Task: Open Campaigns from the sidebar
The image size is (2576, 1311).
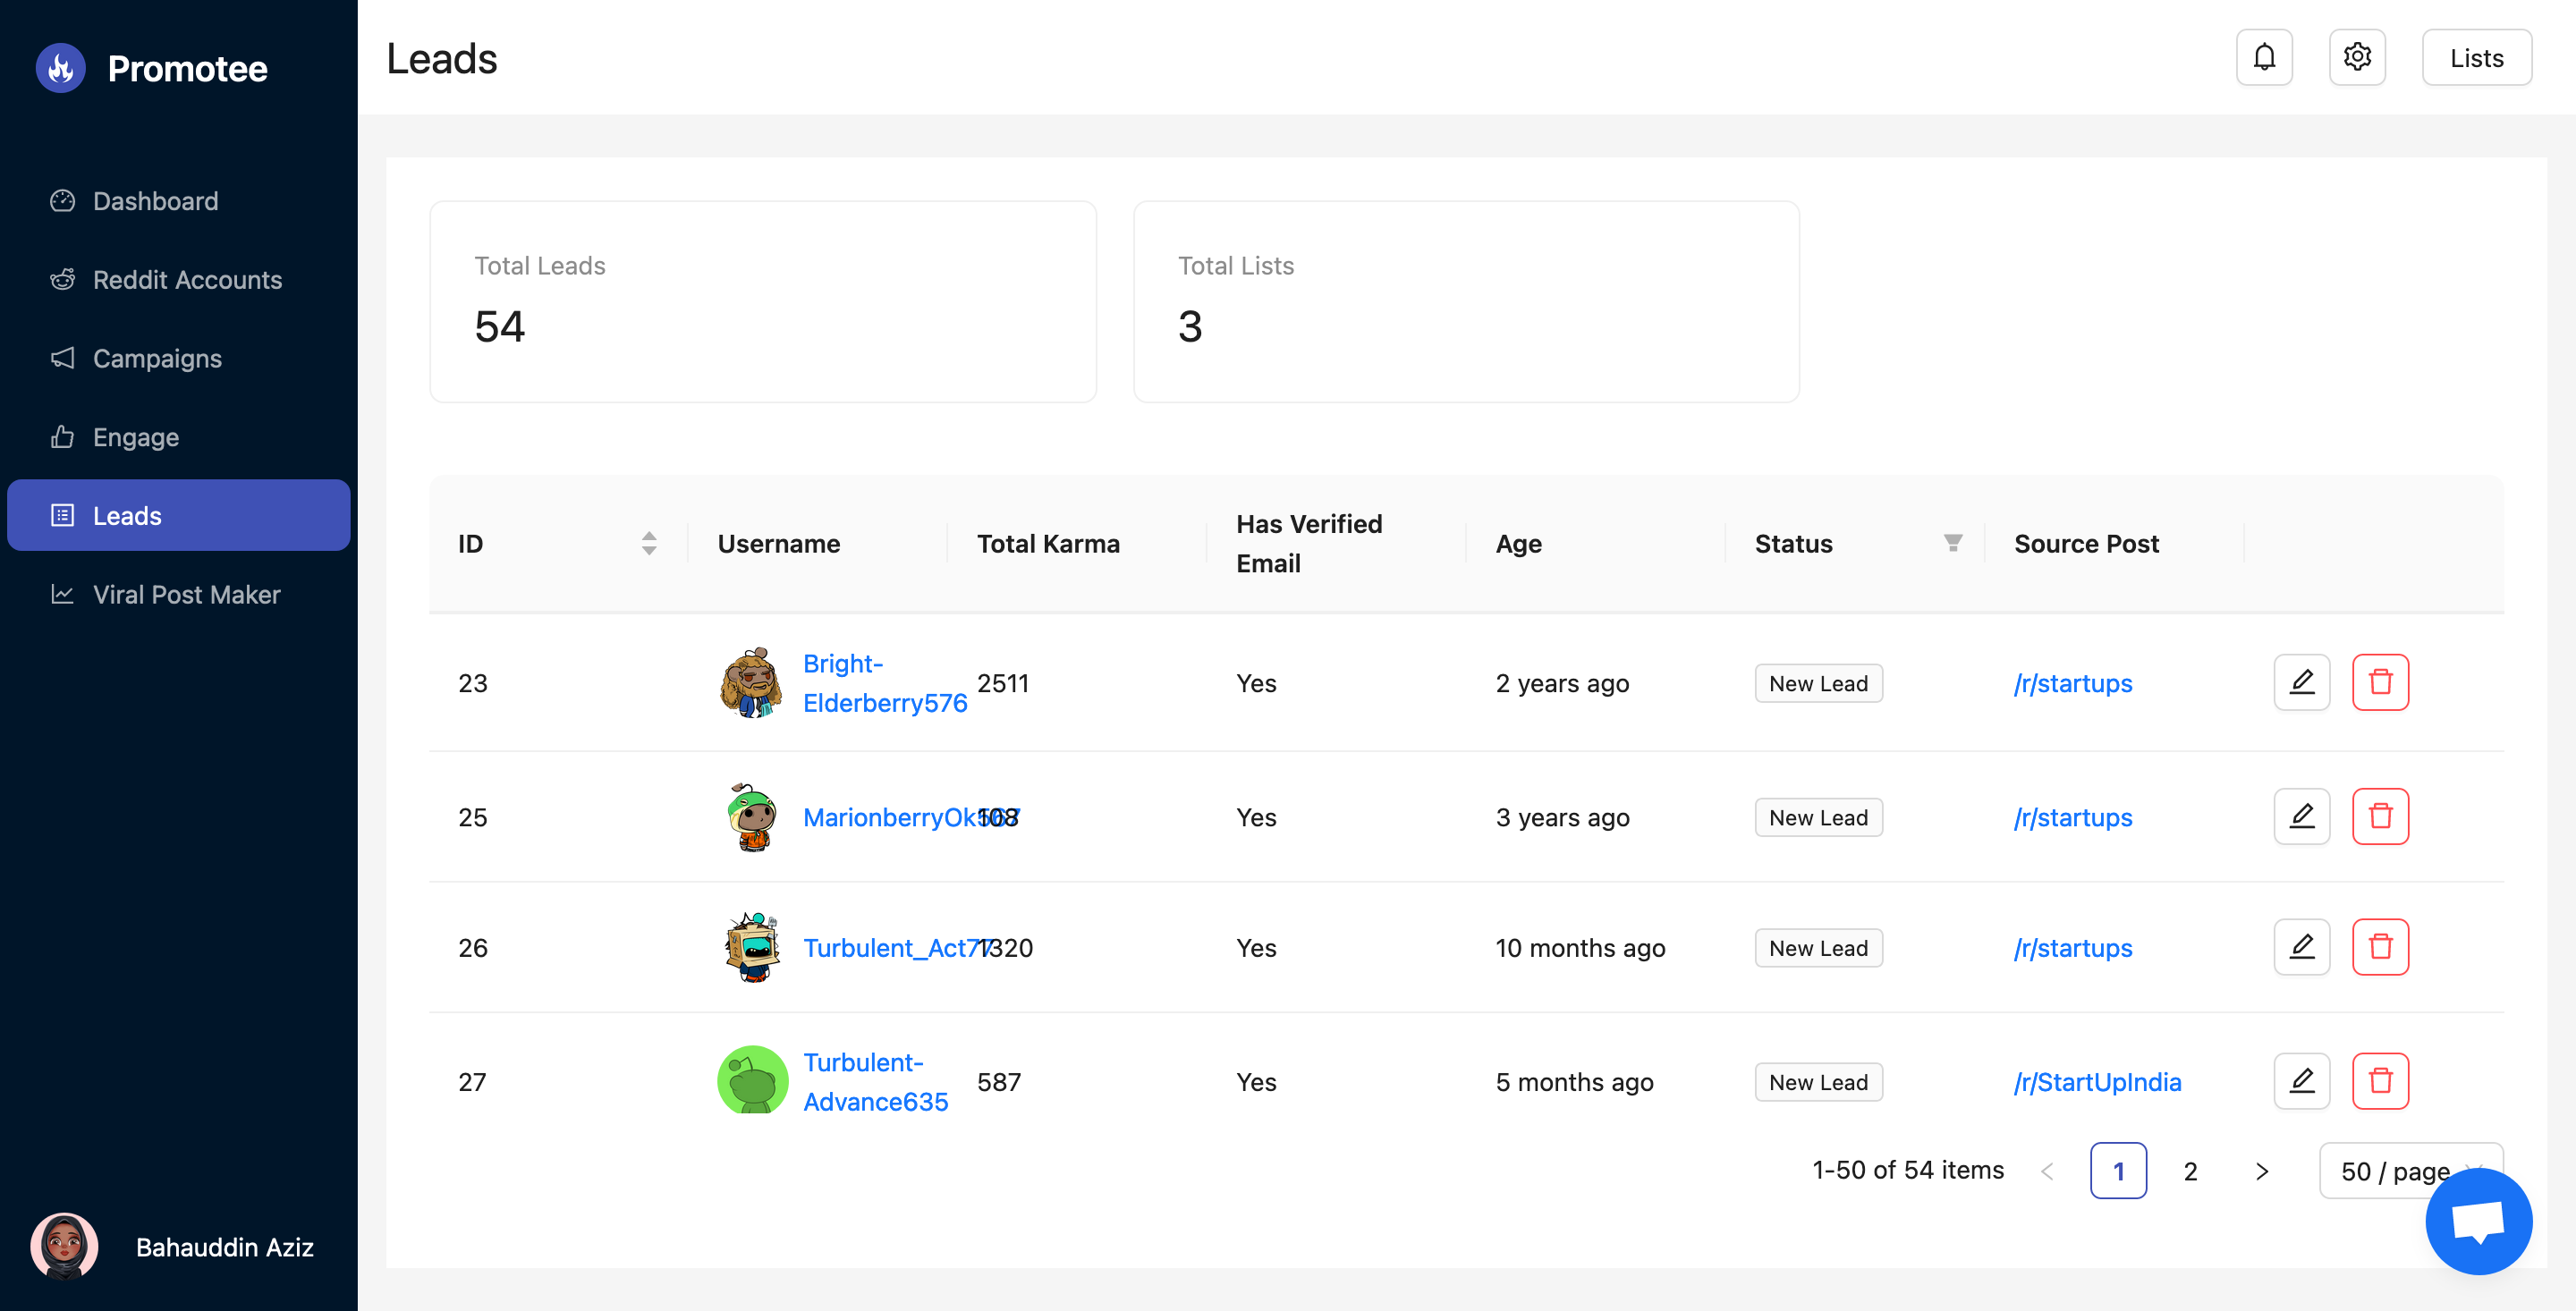Action: (x=157, y=358)
